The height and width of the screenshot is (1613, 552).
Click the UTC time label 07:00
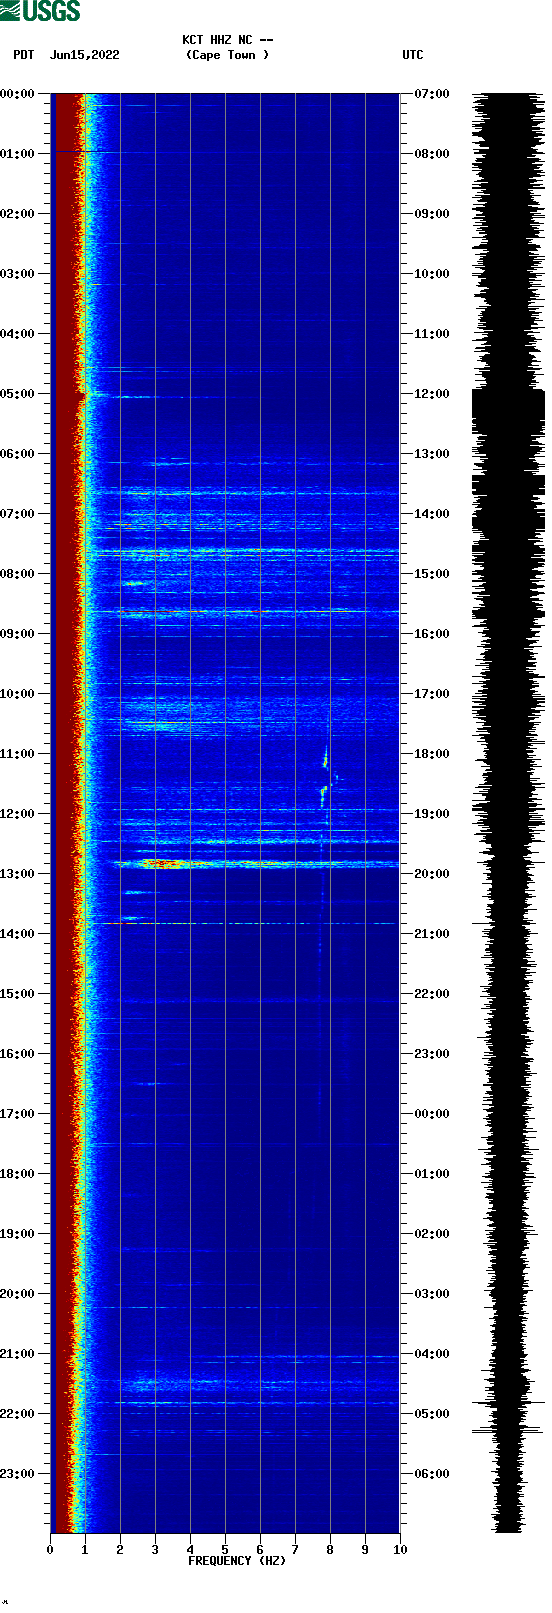[432, 94]
